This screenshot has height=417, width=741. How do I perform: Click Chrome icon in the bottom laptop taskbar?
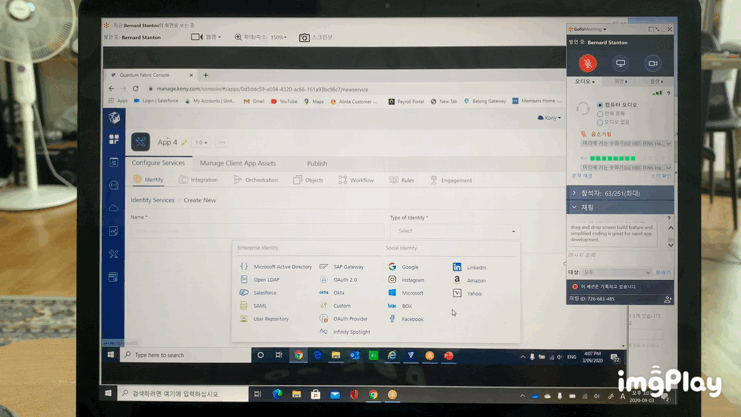coord(373,394)
